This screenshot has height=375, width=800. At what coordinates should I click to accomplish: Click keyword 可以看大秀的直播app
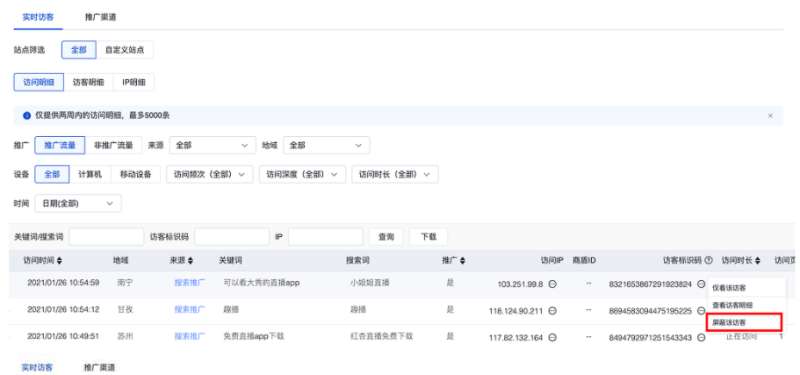(x=261, y=282)
